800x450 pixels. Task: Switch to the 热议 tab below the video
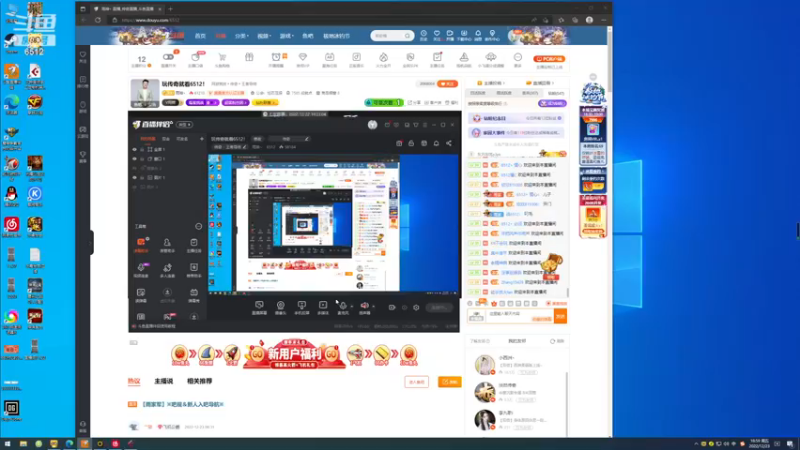[x=134, y=381]
